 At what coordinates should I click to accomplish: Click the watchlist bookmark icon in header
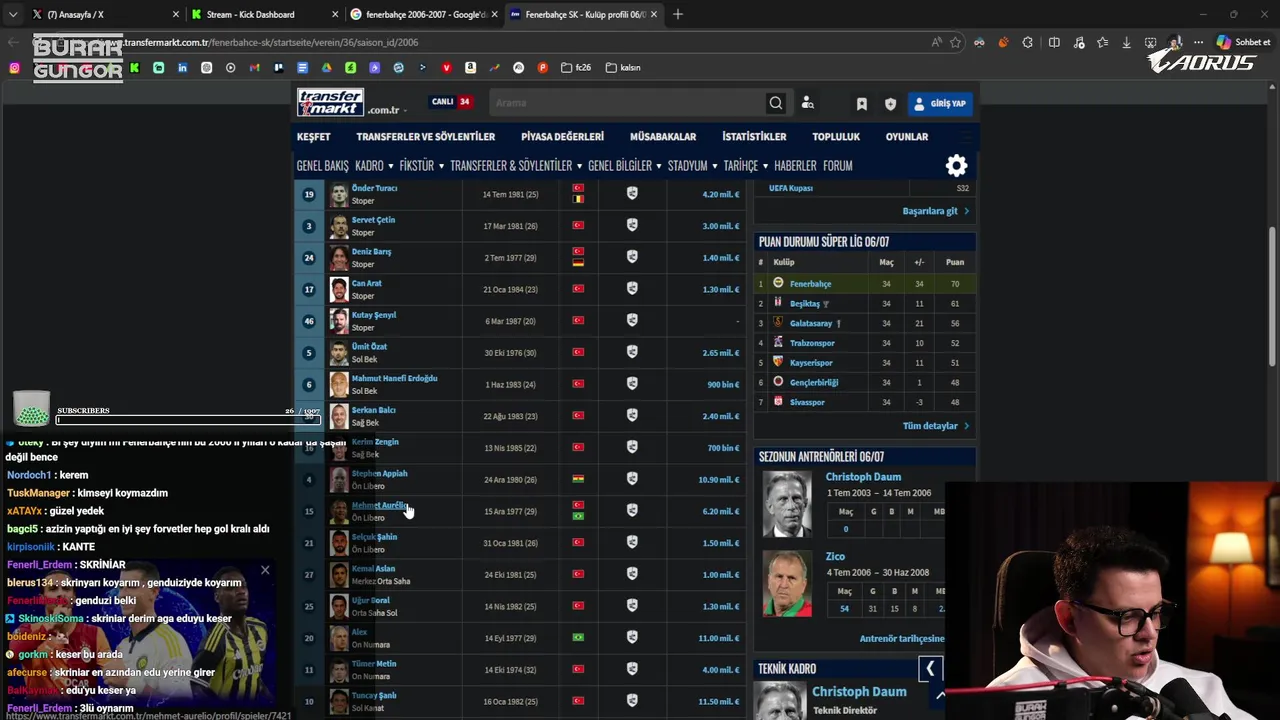pyautogui.click(x=861, y=104)
